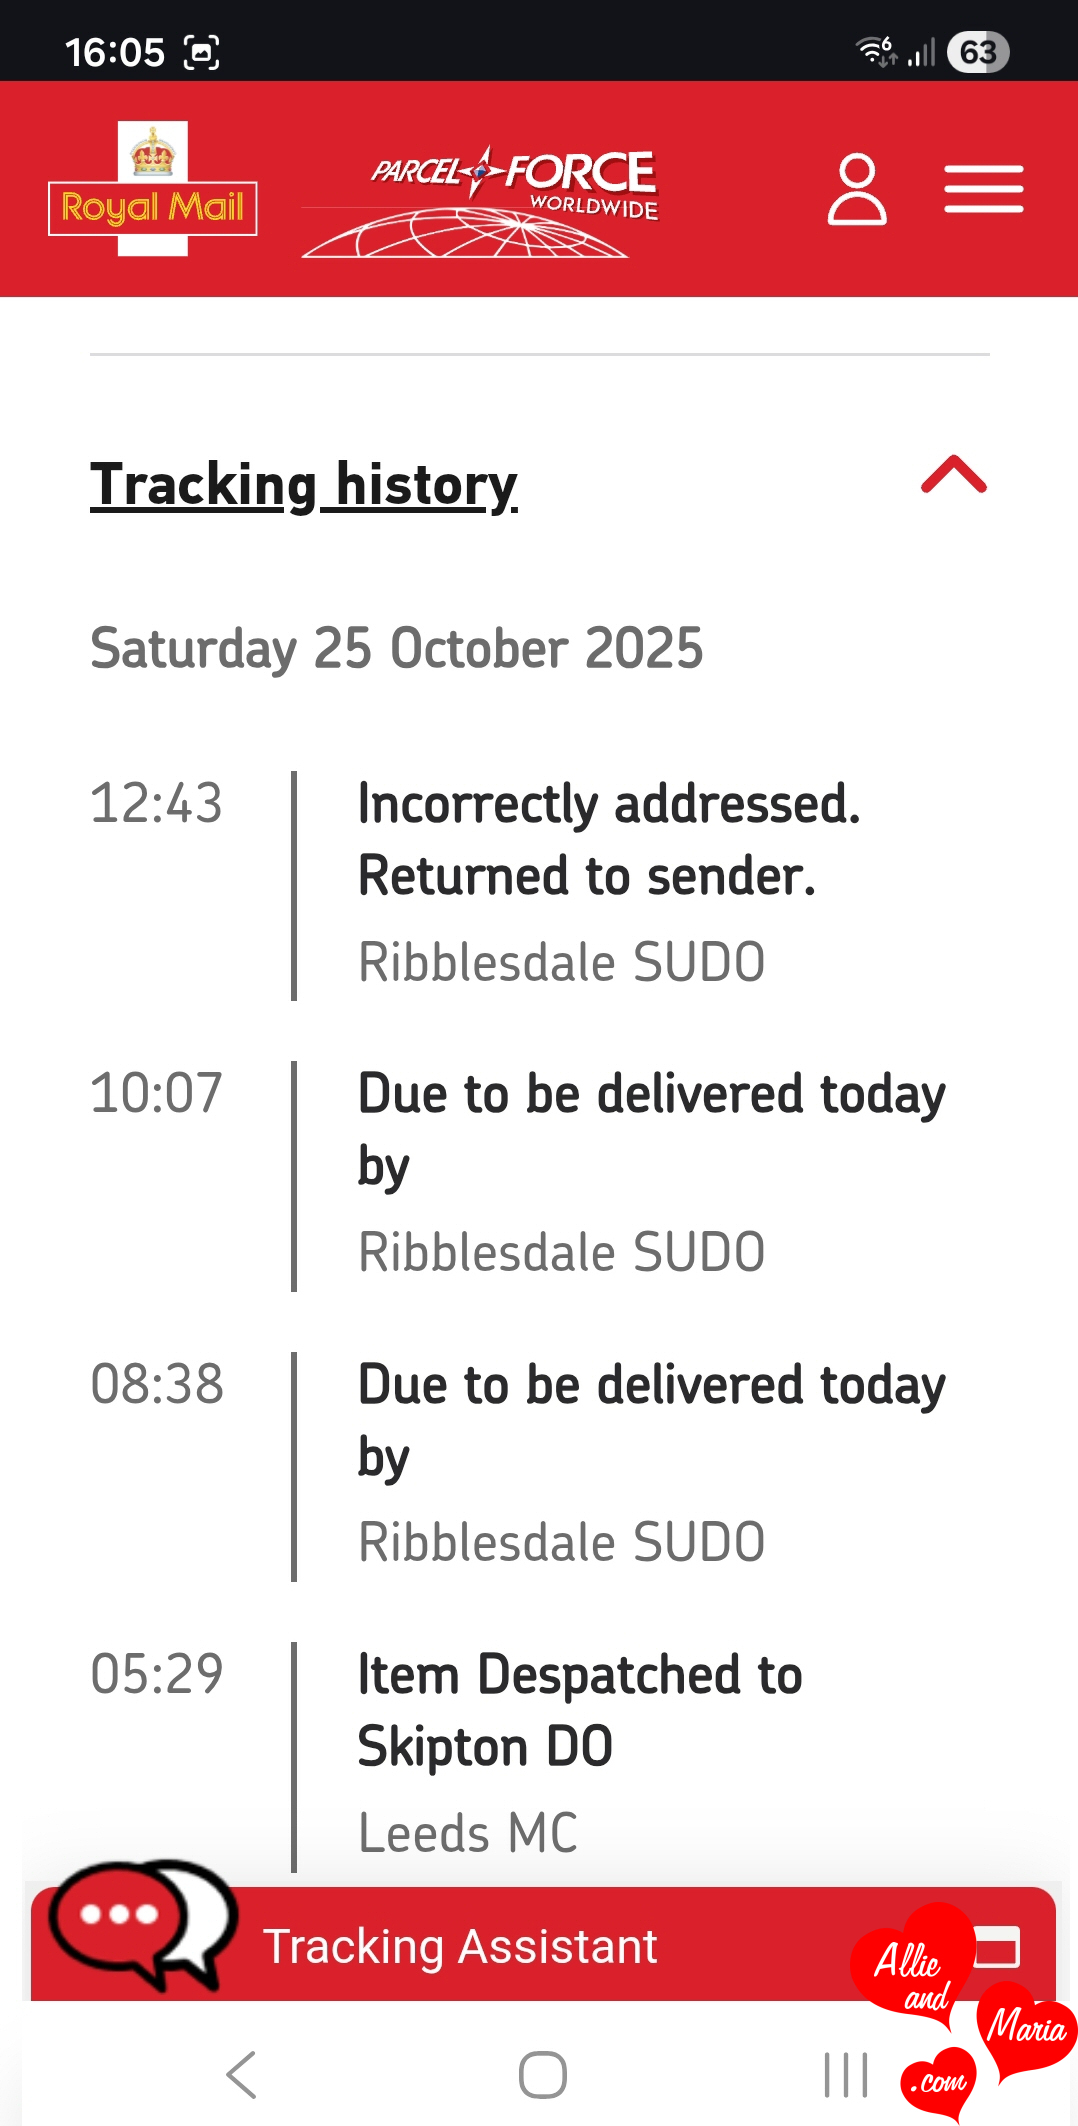
Task: Collapse the Tracking history section chevron
Action: pos(953,475)
